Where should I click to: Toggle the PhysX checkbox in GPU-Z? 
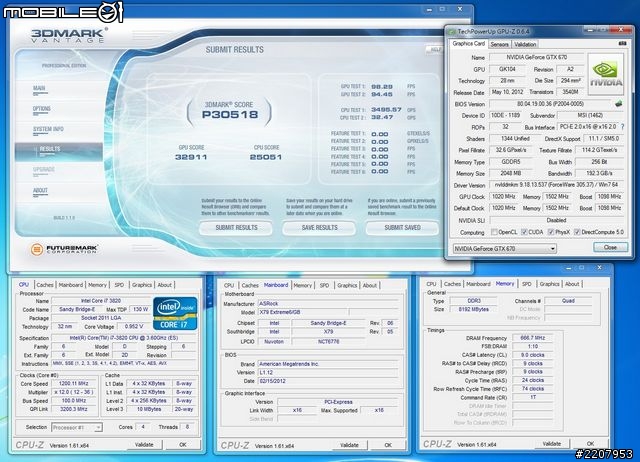point(551,232)
